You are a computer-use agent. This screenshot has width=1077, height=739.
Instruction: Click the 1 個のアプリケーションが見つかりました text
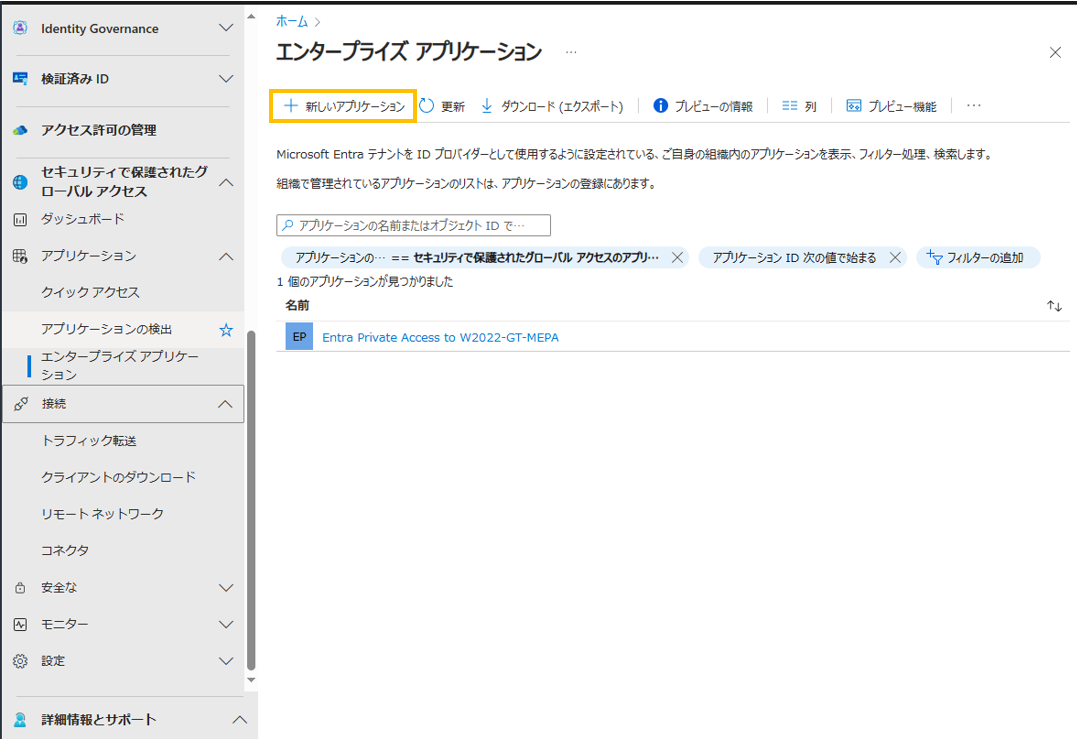365,282
